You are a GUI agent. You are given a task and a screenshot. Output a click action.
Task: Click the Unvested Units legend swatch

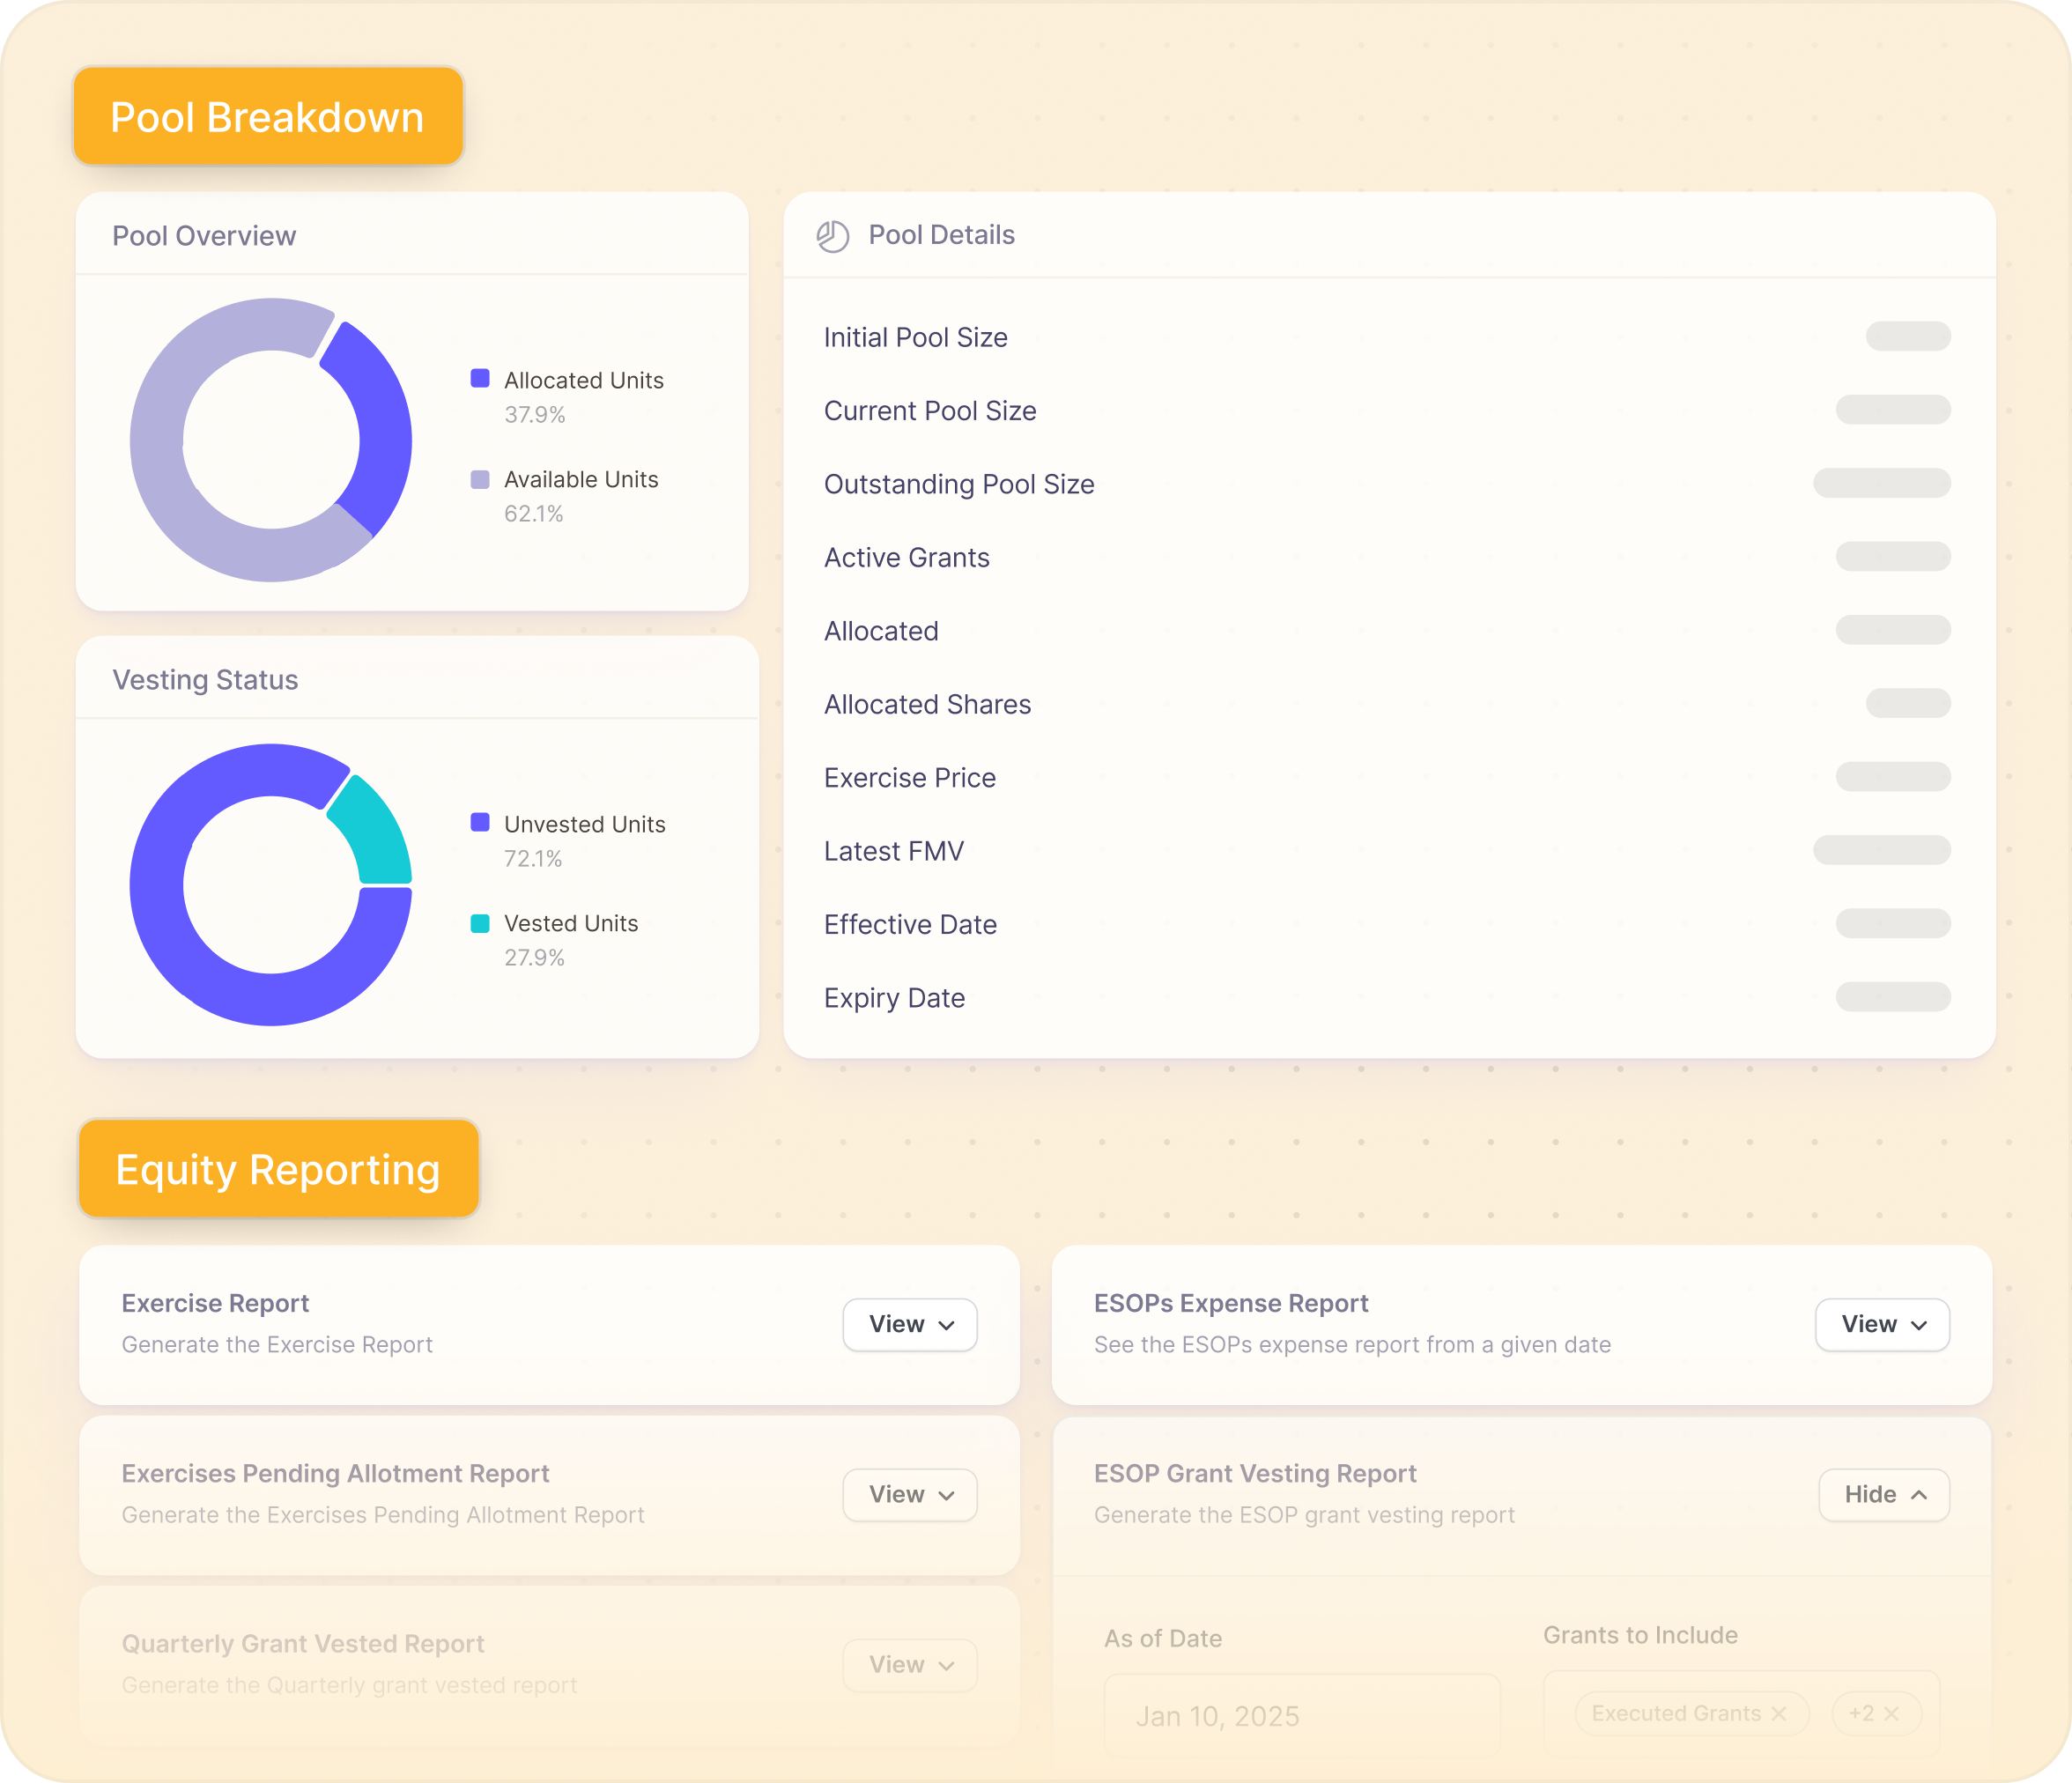click(x=480, y=823)
